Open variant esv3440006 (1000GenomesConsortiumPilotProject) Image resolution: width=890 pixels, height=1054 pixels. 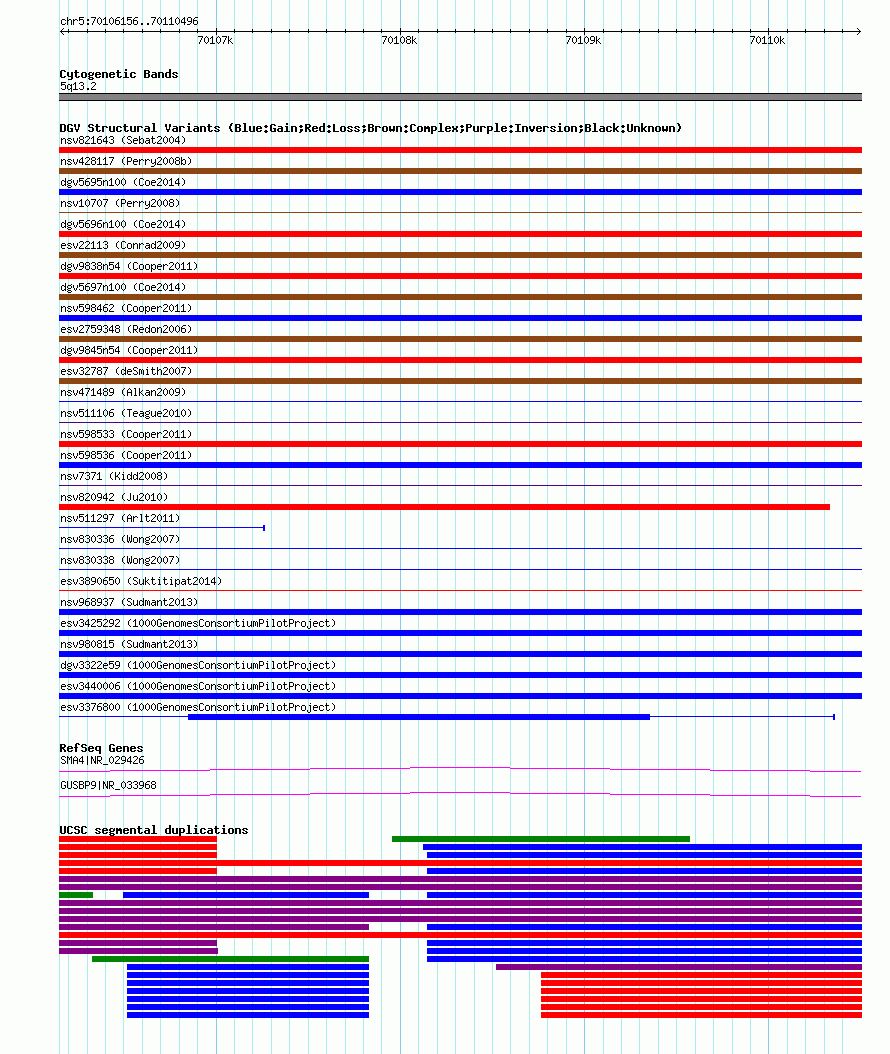click(198, 686)
